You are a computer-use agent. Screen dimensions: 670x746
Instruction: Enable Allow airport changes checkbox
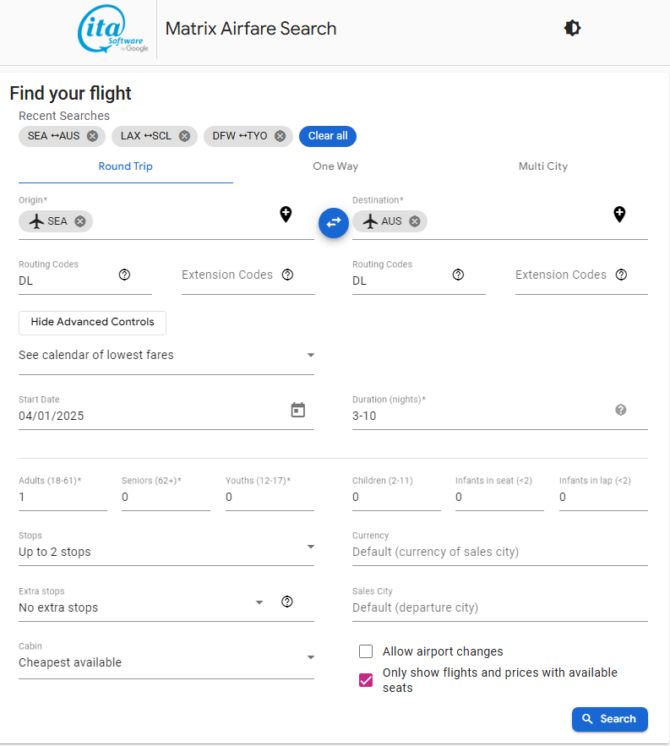point(365,651)
